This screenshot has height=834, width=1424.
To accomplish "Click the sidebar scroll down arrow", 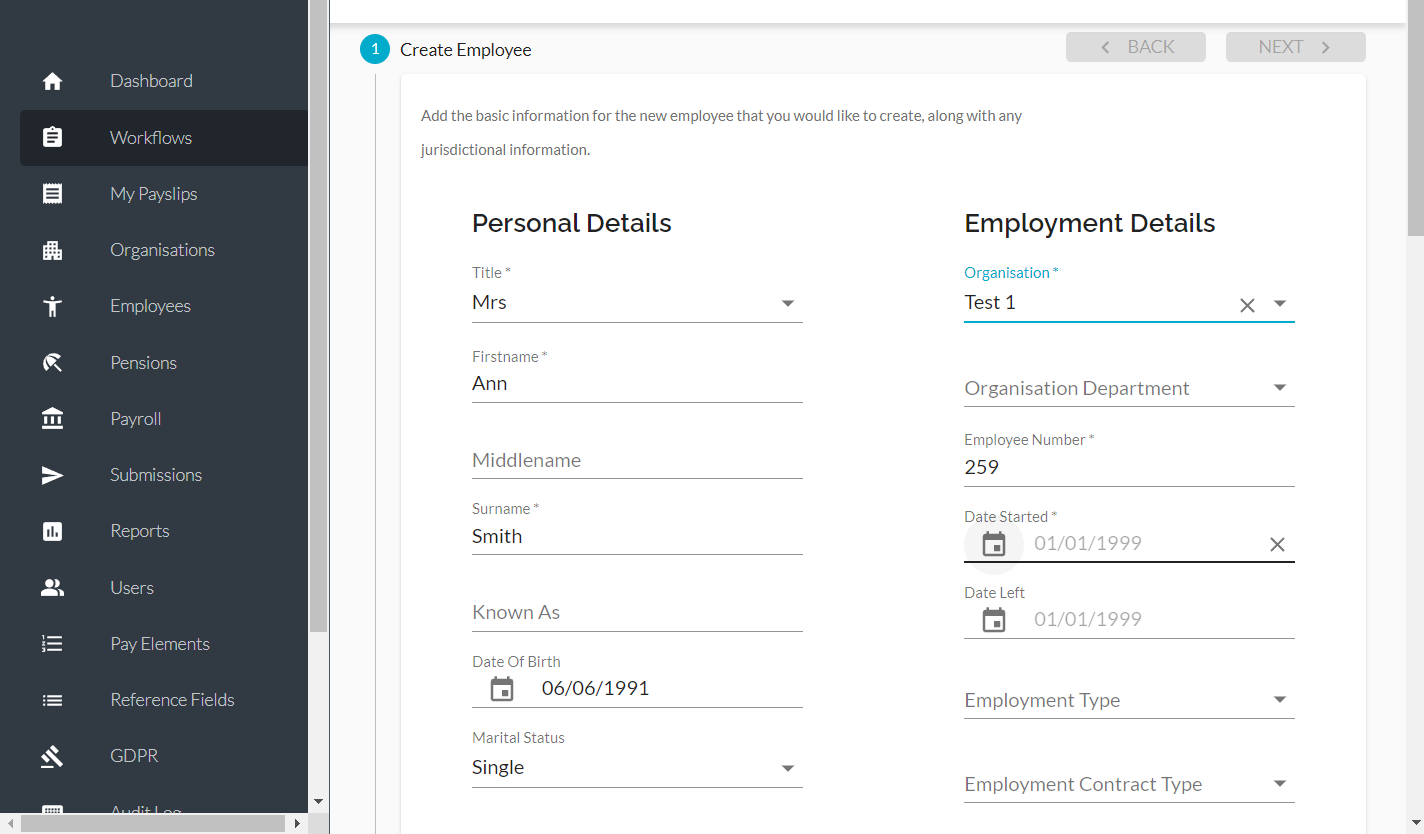I will point(318,801).
